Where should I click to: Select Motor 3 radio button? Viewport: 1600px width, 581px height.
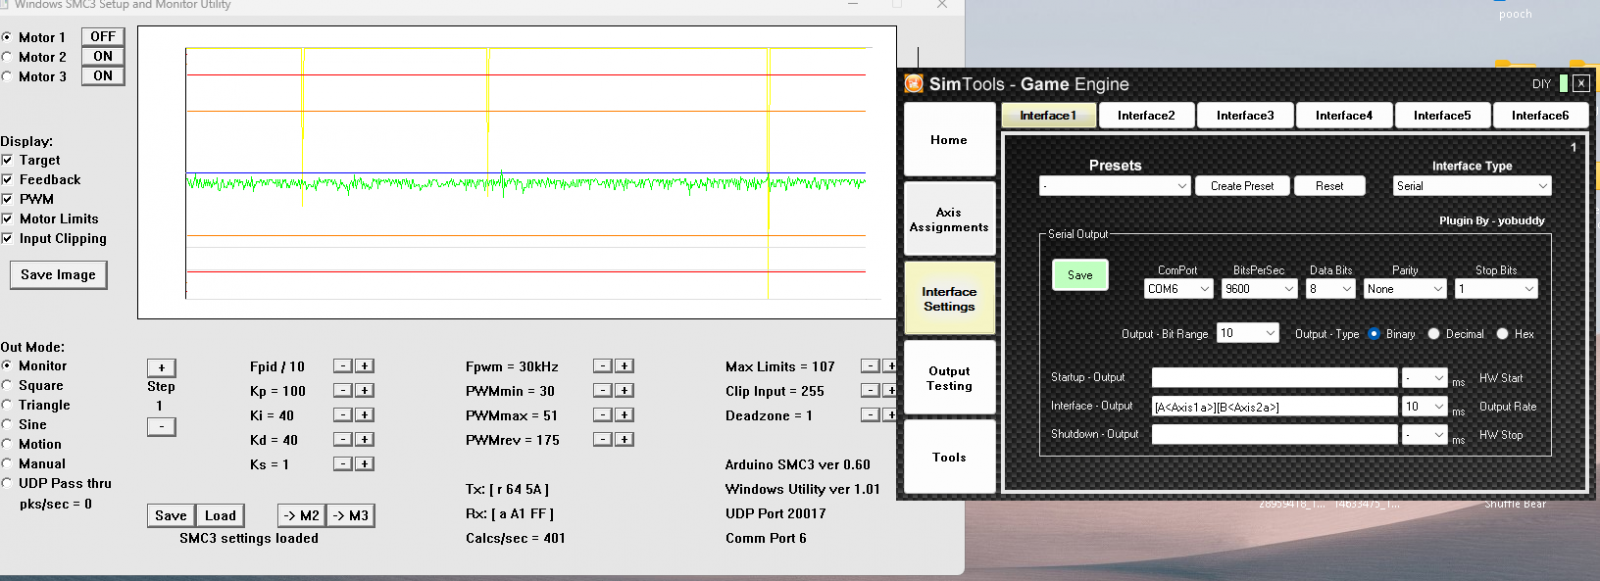(7, 76)
